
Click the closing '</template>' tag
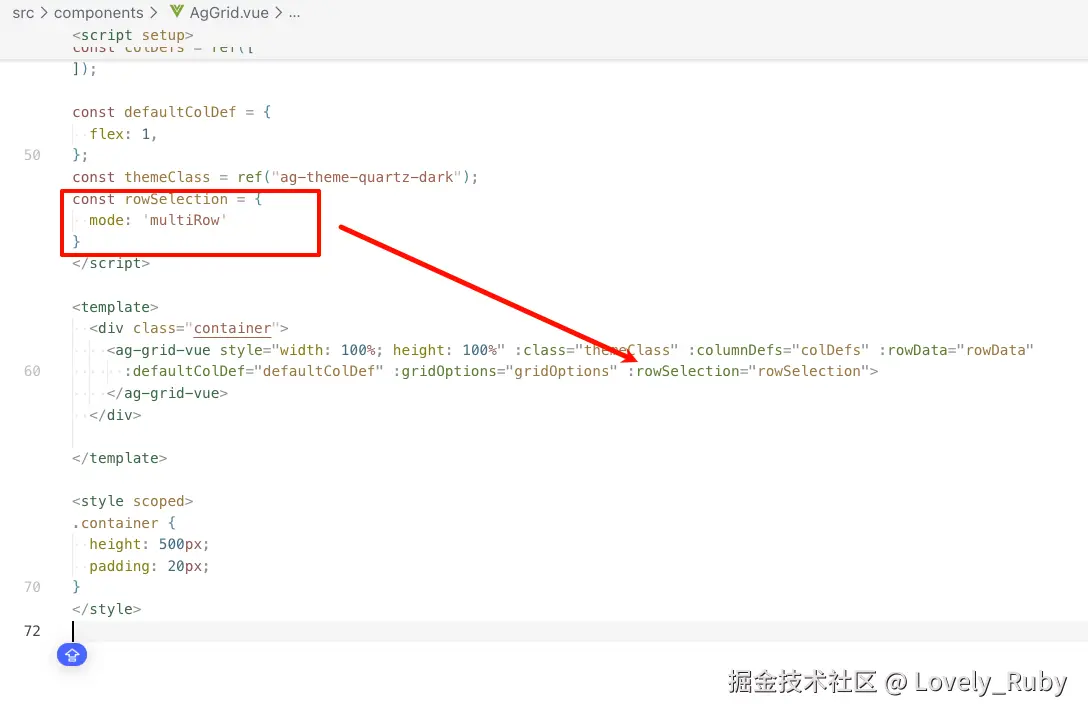click(x=119, y=458)
